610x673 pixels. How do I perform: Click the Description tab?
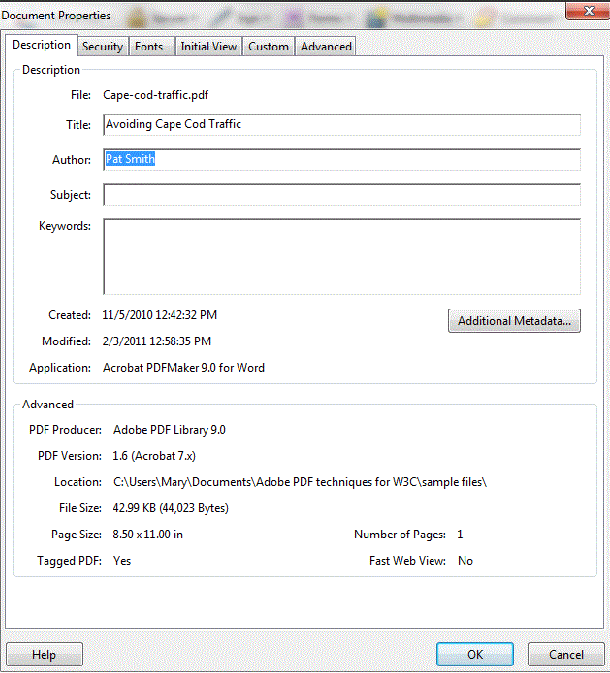click(x=42, y=45)
